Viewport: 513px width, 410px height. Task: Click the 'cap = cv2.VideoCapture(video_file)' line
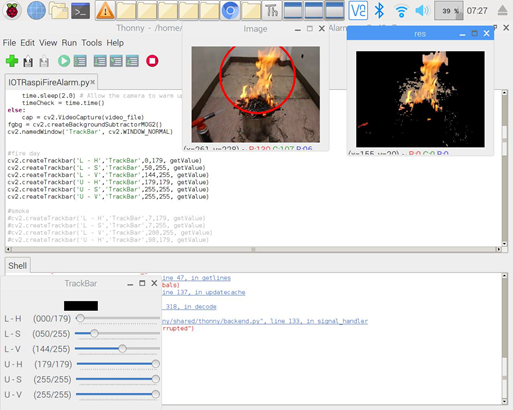coord(83,117)
